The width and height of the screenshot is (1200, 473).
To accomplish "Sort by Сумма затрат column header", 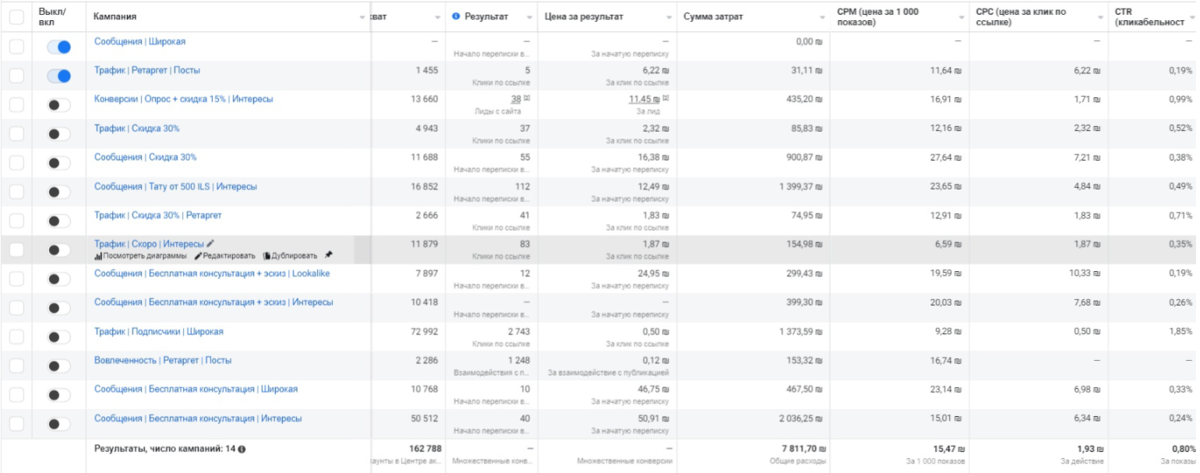I will (717, 17).
